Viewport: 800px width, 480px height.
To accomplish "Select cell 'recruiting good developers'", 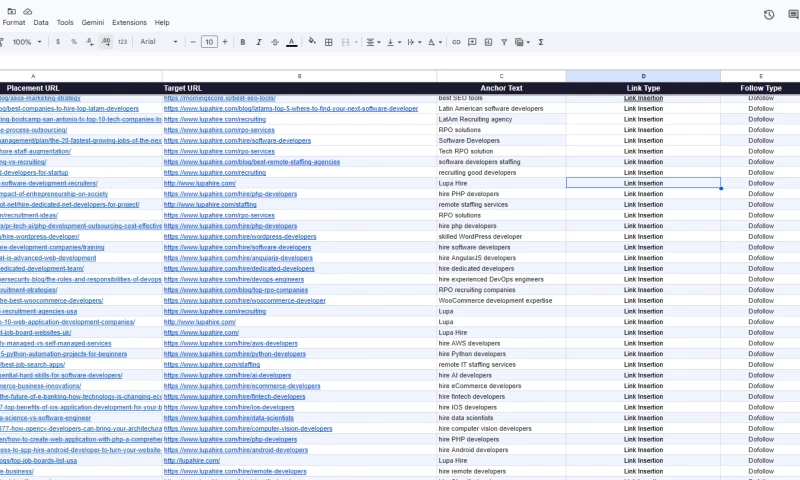I will (x=502, y=172).
